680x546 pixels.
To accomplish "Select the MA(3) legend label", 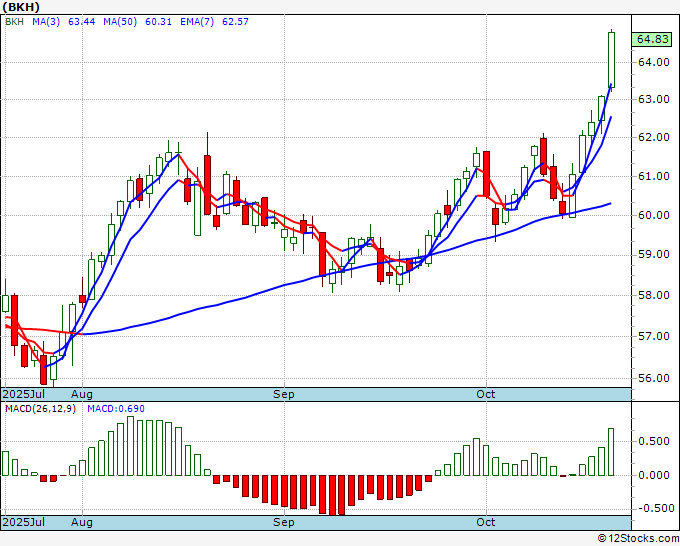I will 46,22.
